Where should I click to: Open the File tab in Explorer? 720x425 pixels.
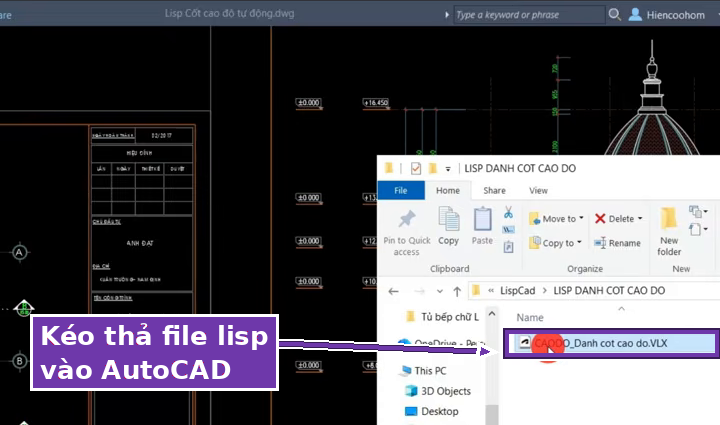400,190
